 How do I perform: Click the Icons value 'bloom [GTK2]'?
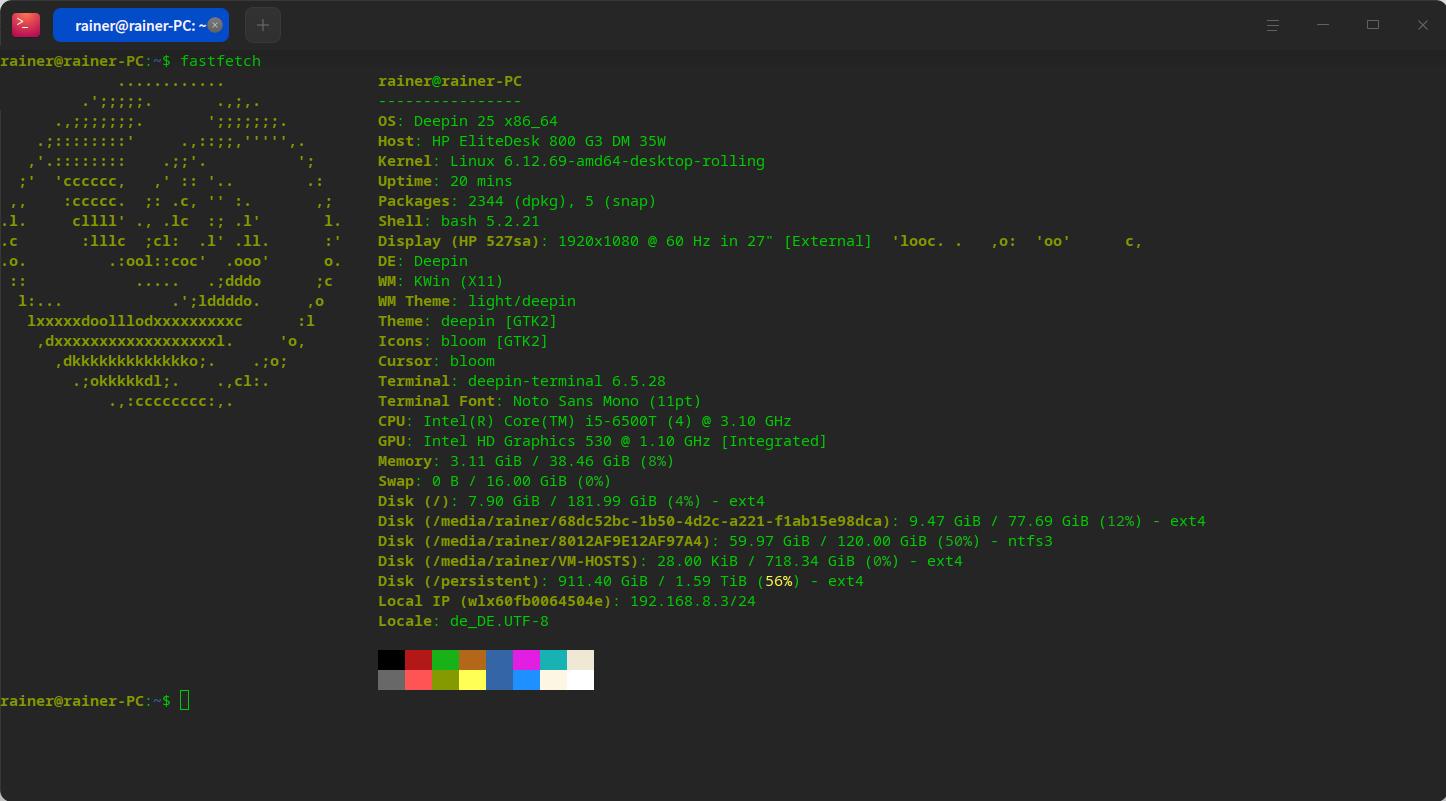[x=495, y=341]
